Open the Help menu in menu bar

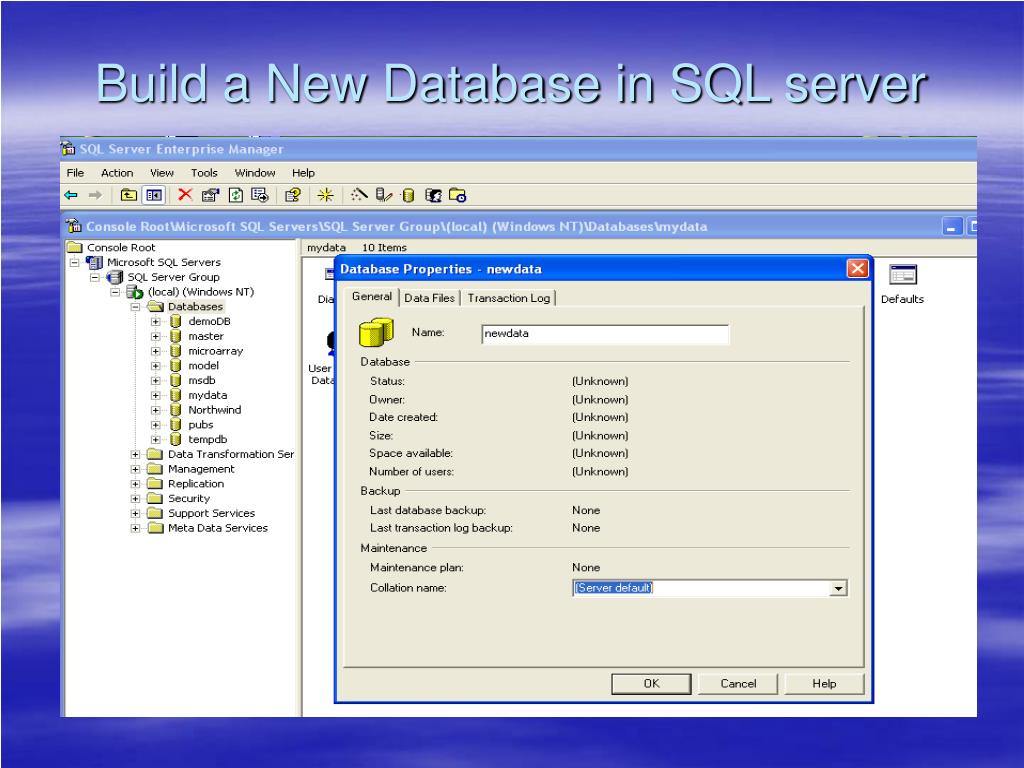coord(303,172)
